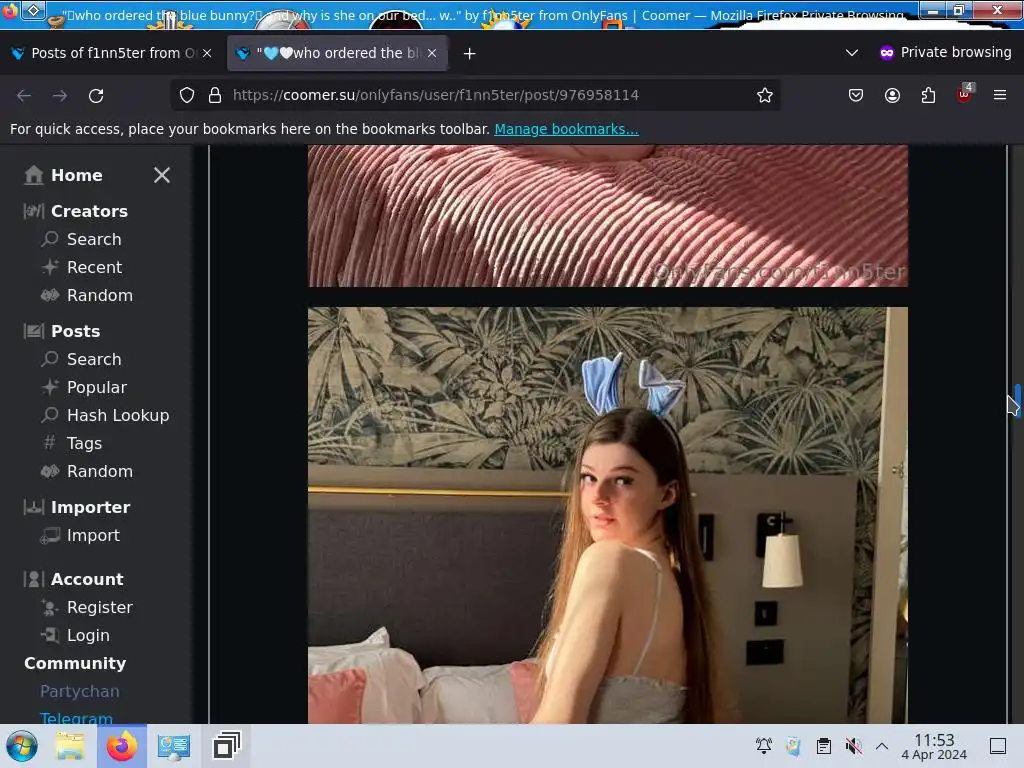Open the Firefox account icon

(892, 95)
